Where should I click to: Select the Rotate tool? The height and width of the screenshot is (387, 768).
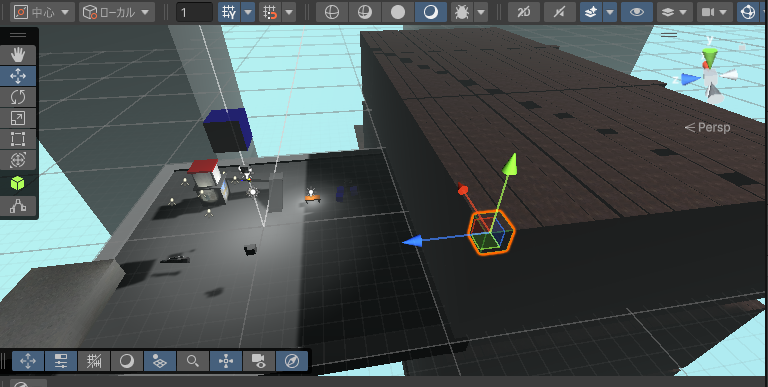point(18,97)
